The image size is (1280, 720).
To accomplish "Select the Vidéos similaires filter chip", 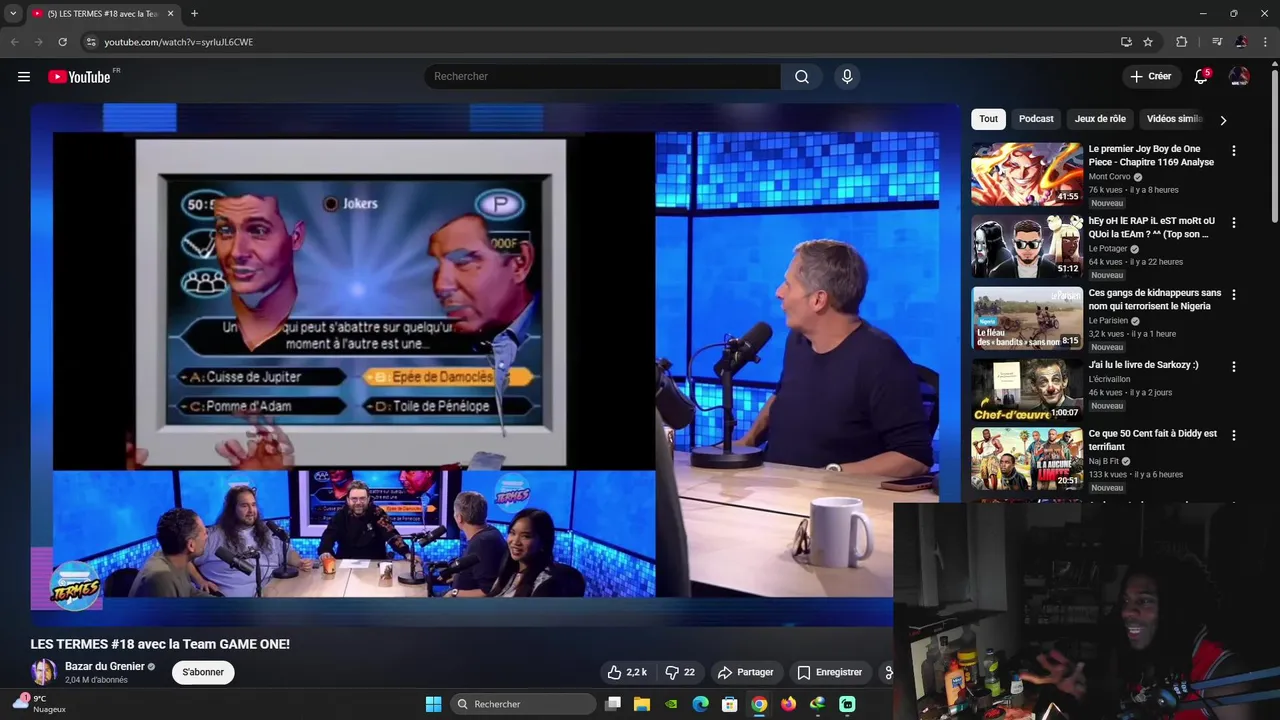I will pos(1174,119).
